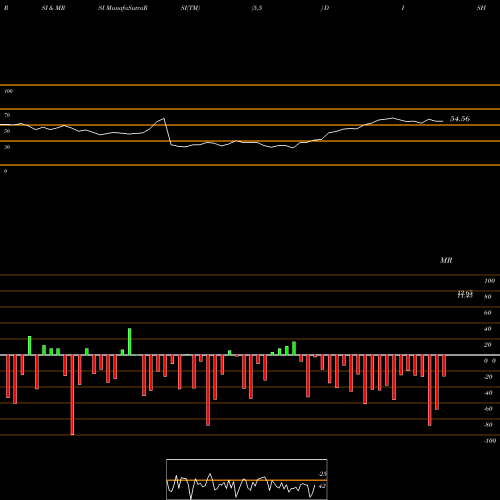Click the 80 label on lower chart's right axis
The height and width of the screenshot is (500, 500).
point(488,297)
